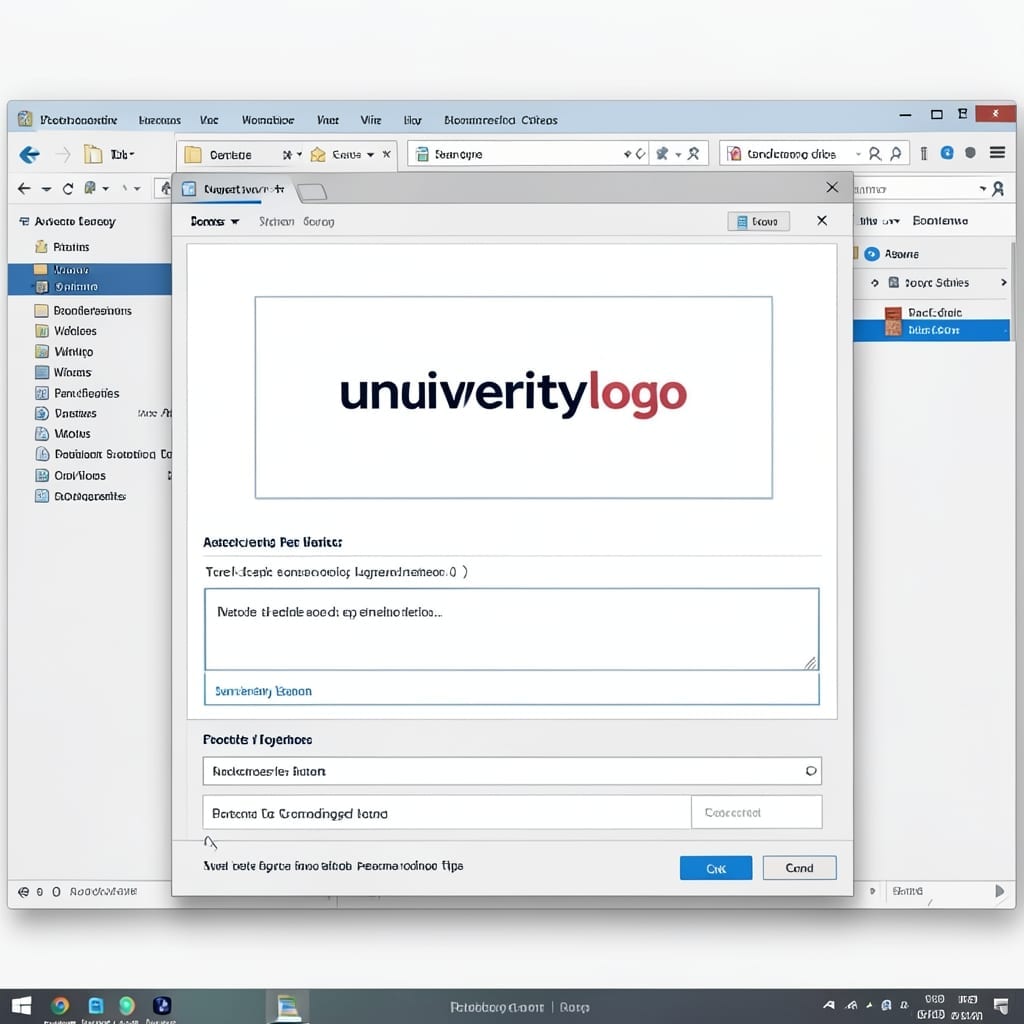Click the Bootlenwe header in right panel

(x=940, y=221)
